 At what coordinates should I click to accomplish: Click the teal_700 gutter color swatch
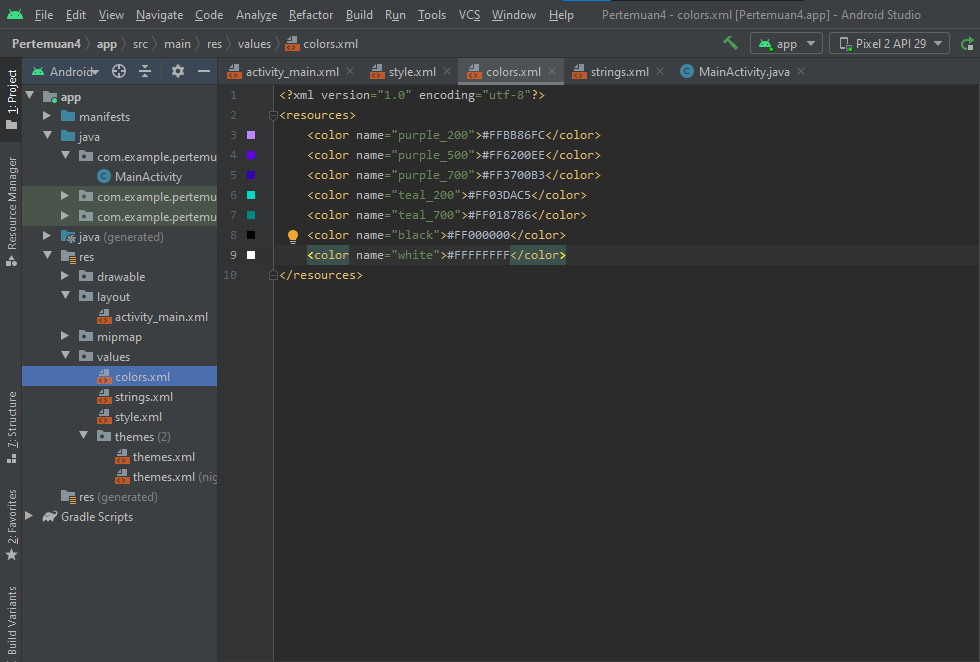251,215
